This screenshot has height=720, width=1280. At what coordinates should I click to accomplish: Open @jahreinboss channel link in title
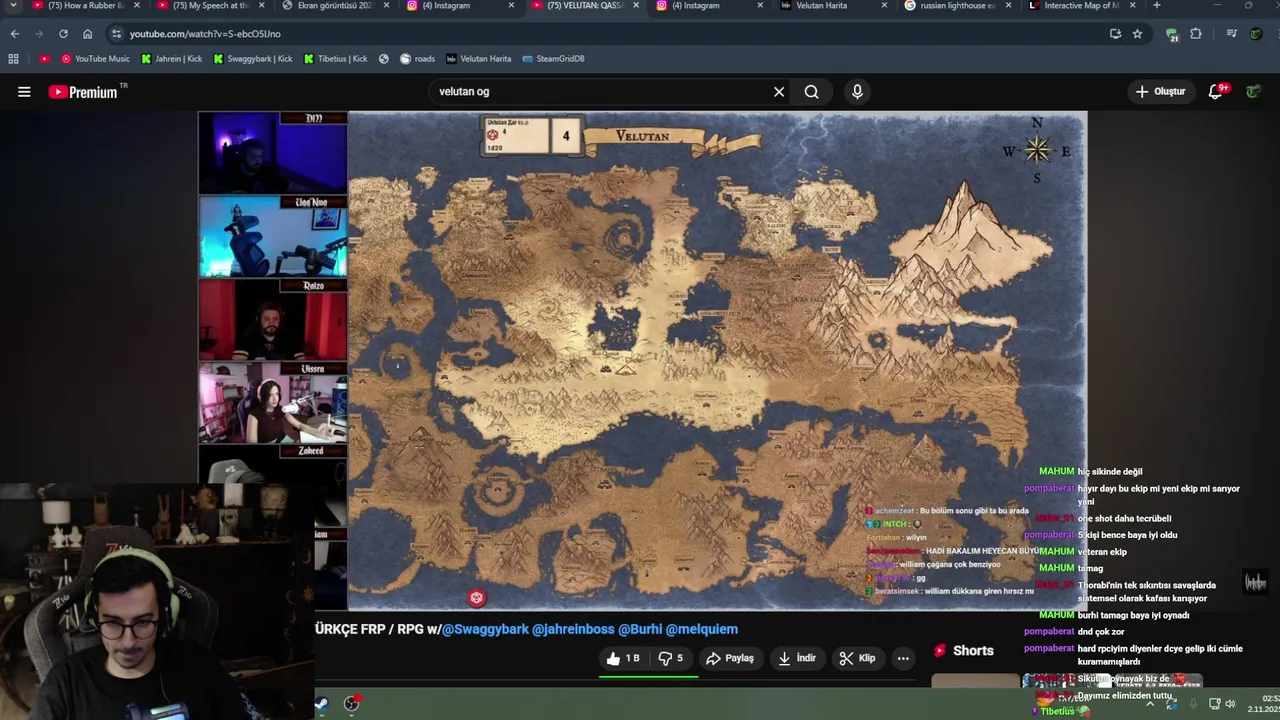573,629
